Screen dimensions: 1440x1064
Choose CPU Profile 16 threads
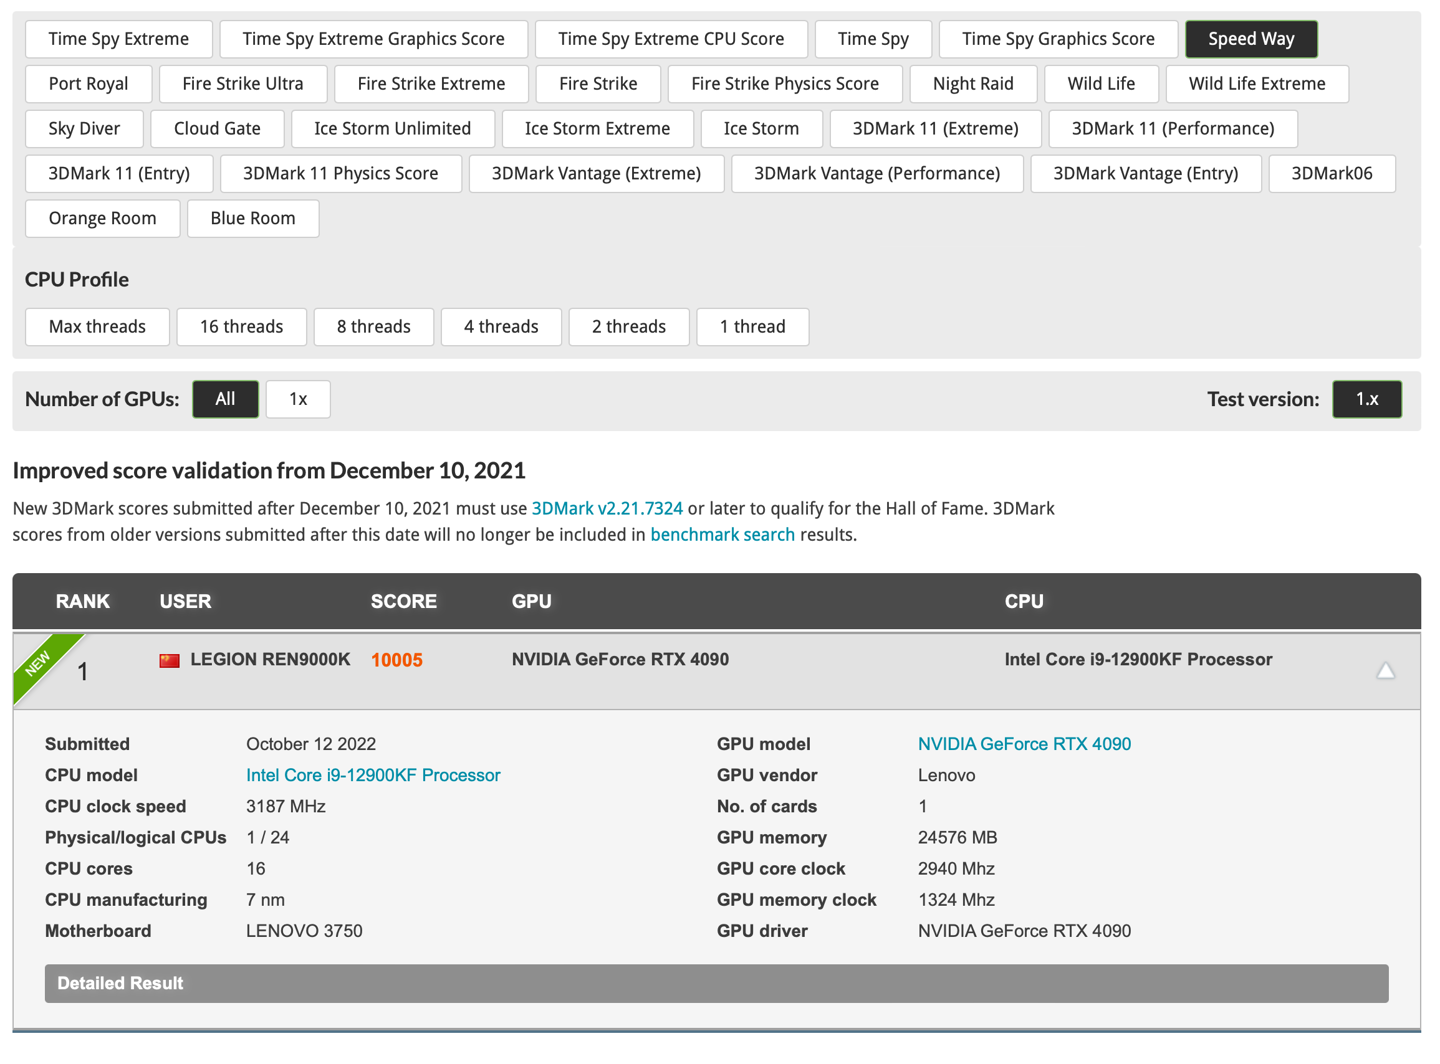coord(241,327)
